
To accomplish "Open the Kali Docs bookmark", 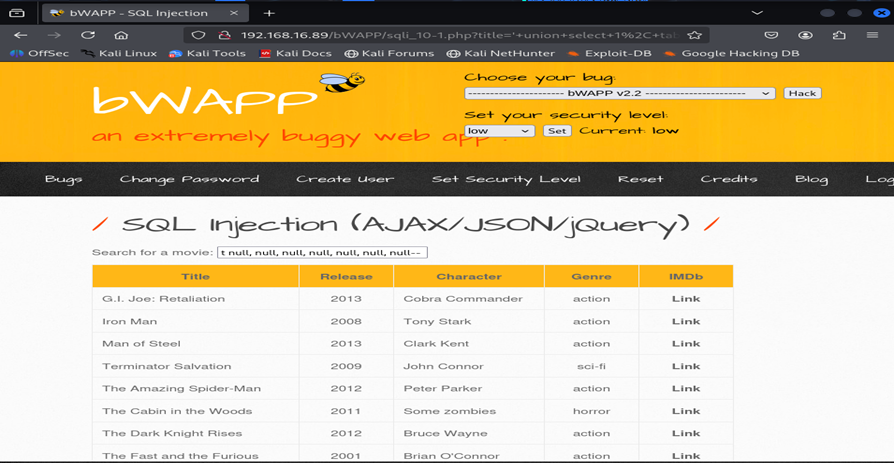I will [x=295, y=54].
